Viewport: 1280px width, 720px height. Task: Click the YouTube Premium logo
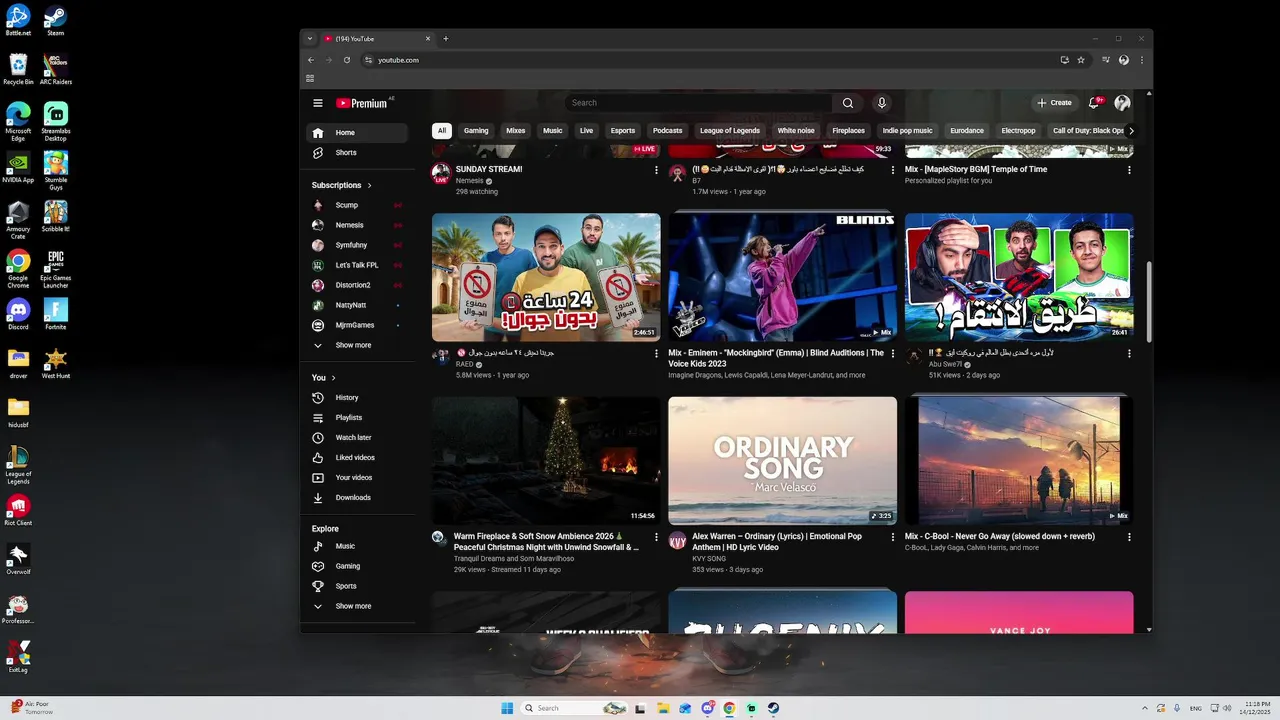[363, 103]
